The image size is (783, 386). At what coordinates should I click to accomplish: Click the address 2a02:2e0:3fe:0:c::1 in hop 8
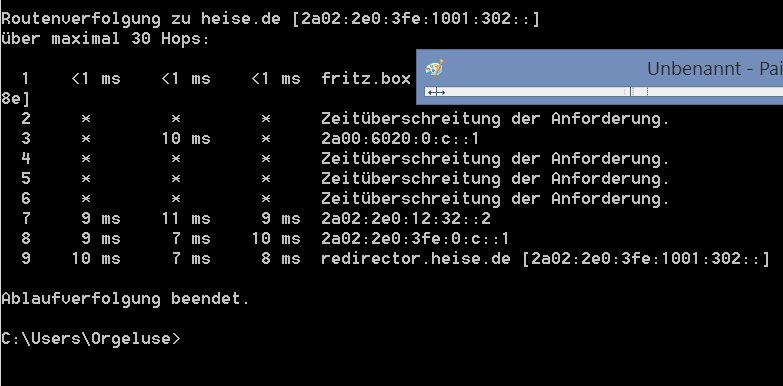pos(415,238)
